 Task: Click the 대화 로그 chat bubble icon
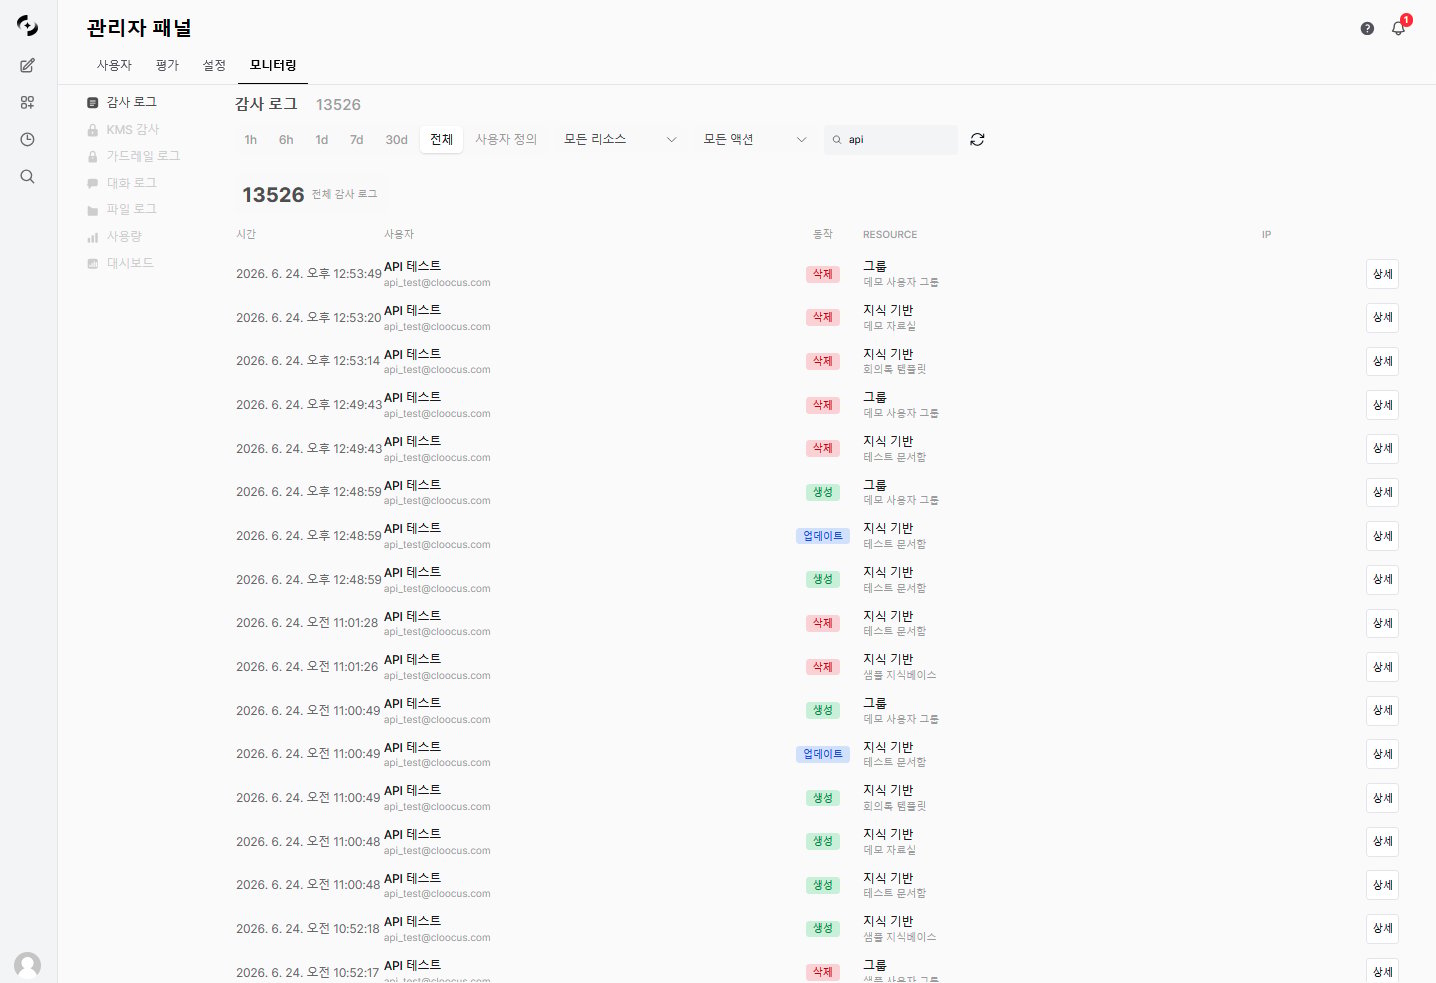93,184
